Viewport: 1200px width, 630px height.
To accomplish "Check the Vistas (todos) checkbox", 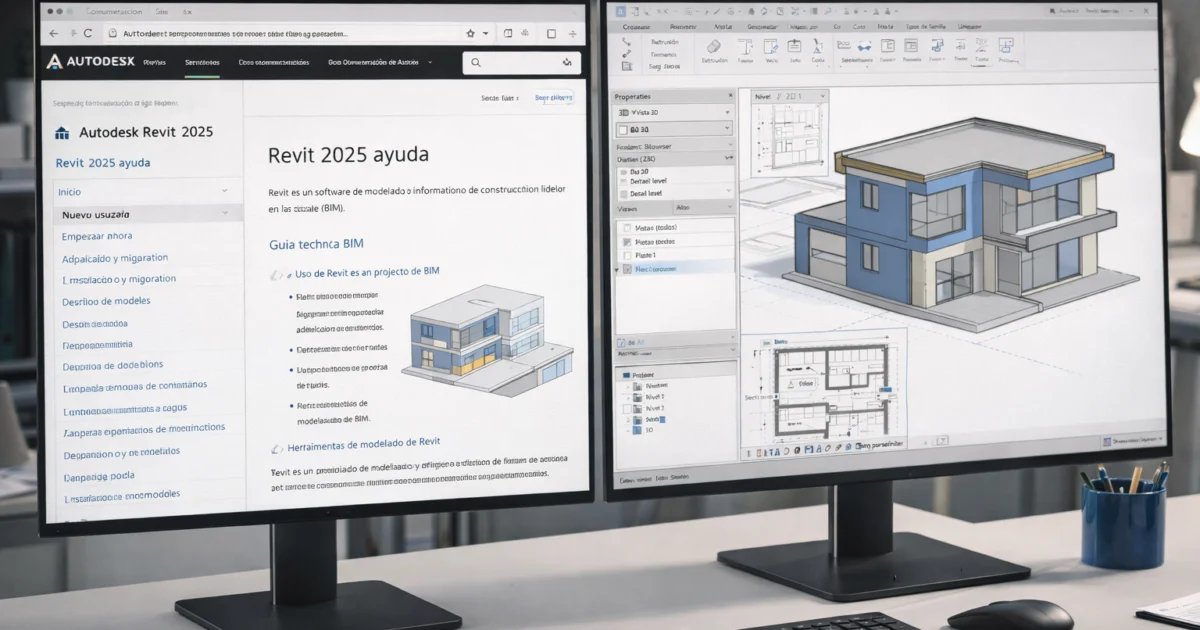I will coord(626,226).
